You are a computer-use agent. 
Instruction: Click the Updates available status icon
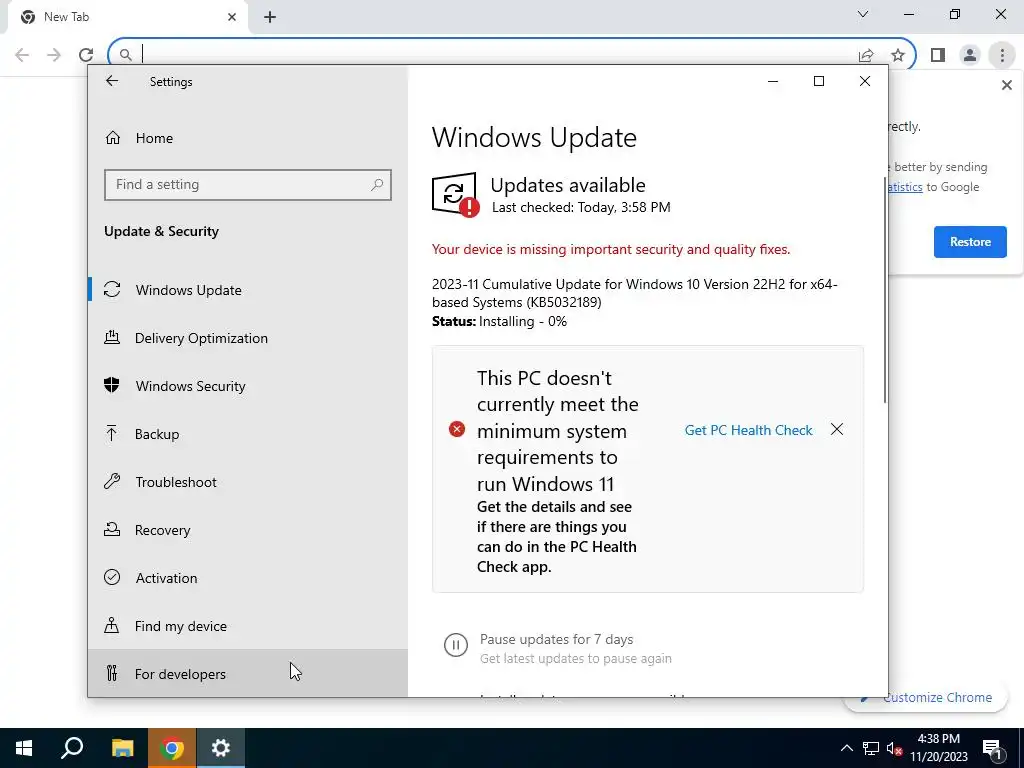[x=455, y=195]
